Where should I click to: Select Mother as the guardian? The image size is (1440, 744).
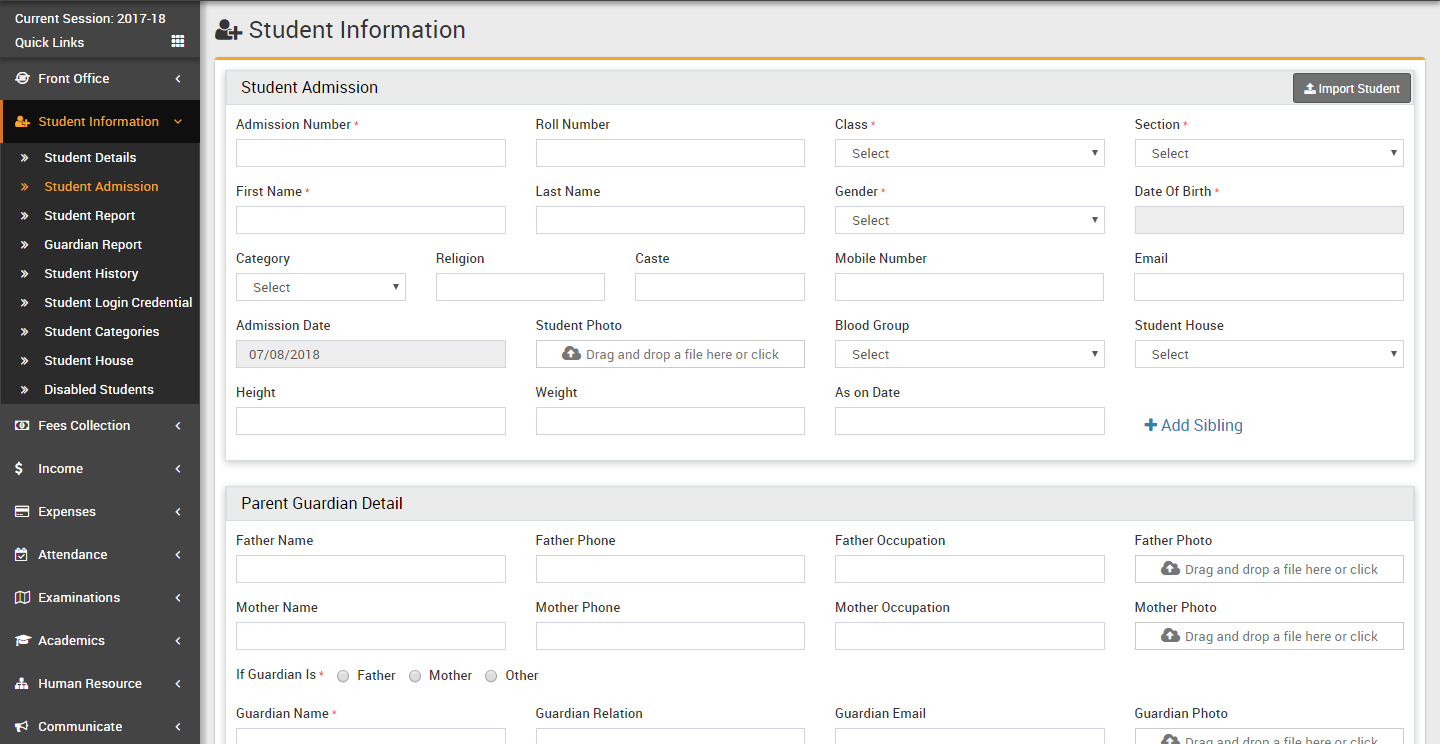click(x=415, y=676)
